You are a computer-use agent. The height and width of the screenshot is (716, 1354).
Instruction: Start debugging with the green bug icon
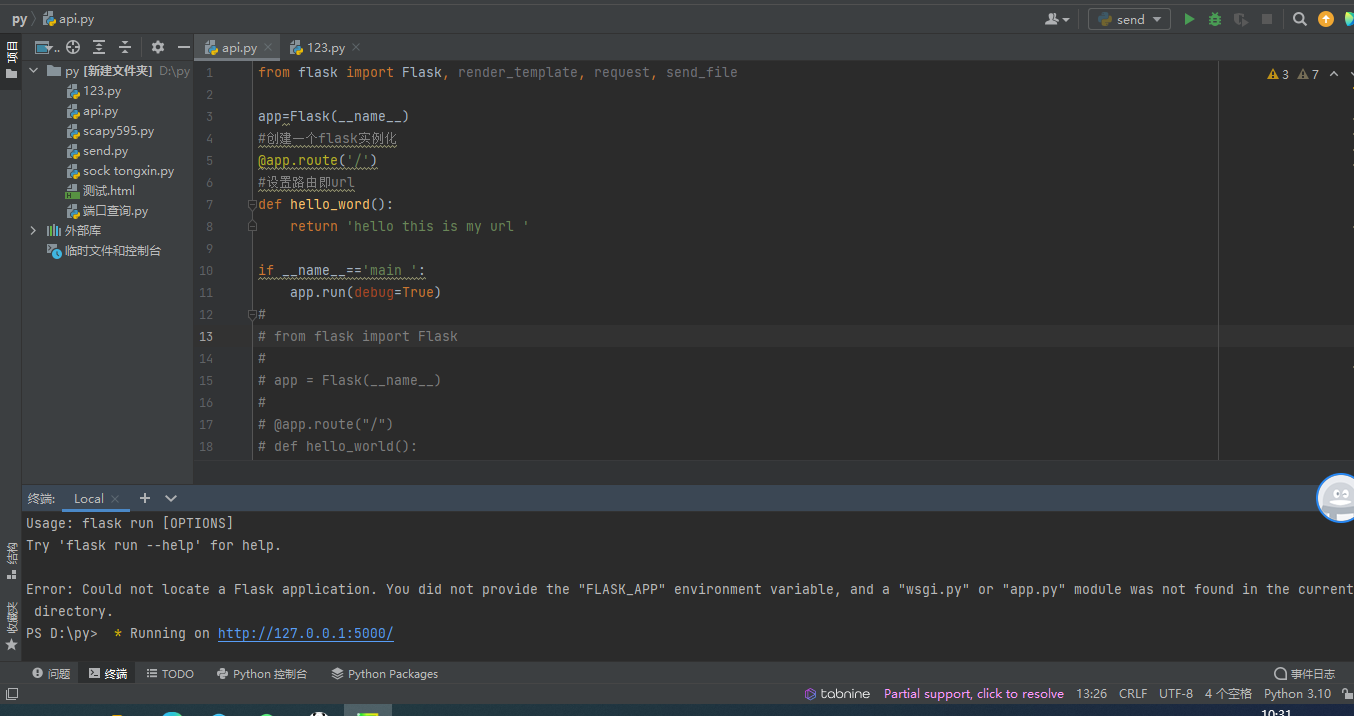(x=1215, y=19)
